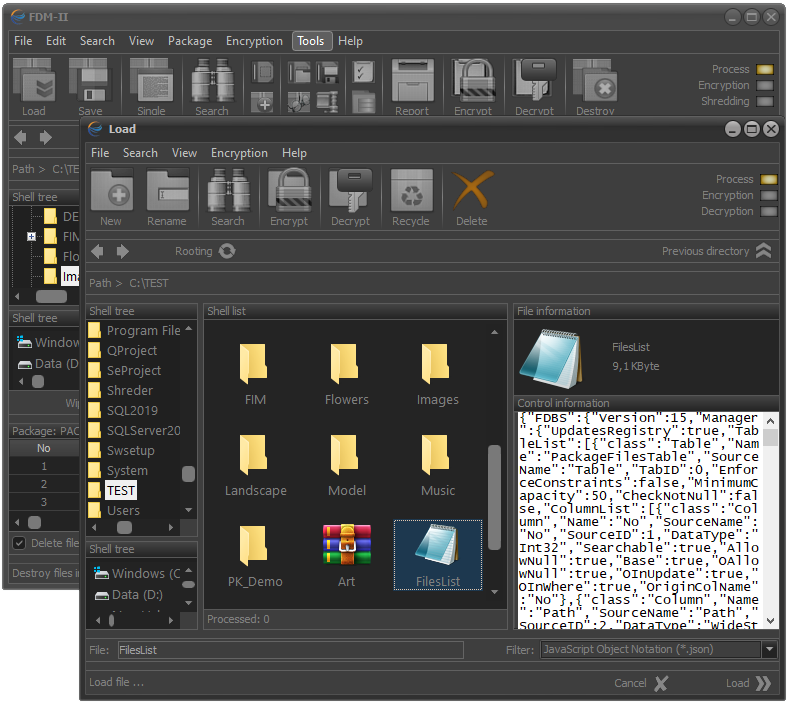Viewport: 788px width, 704px height.
Task: Click the Rename icon in Load toolbar
Action: [167, 191]
